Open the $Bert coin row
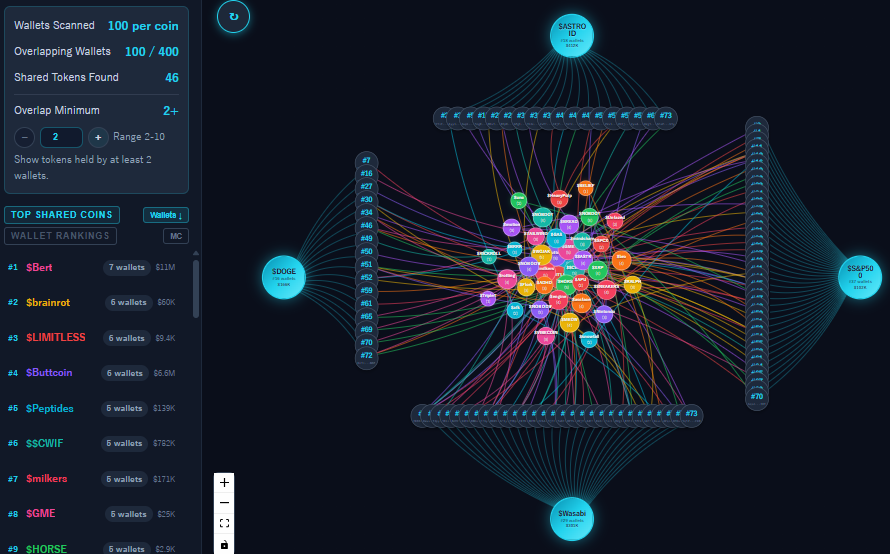This screenshot has width=890, height=554. pos(96,267)
